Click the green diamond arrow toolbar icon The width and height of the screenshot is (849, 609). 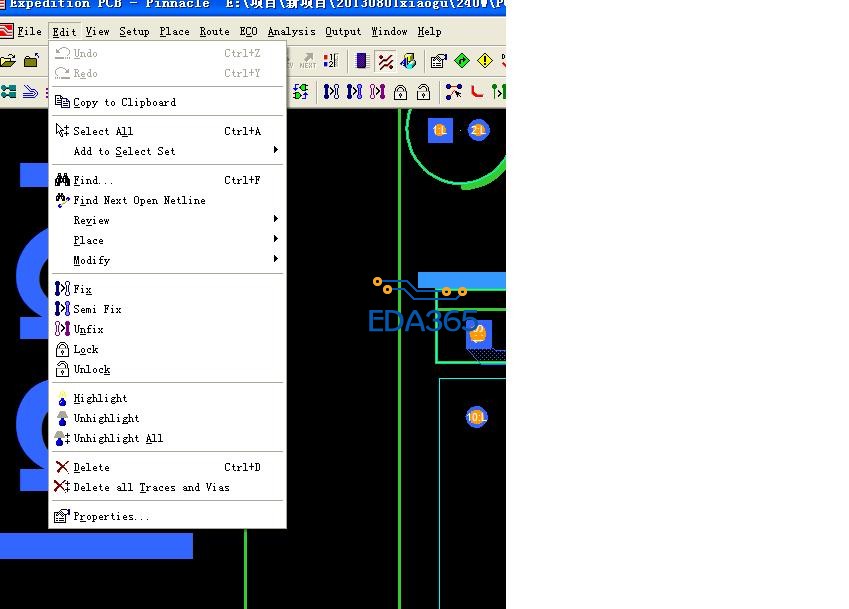click(462, 61)
